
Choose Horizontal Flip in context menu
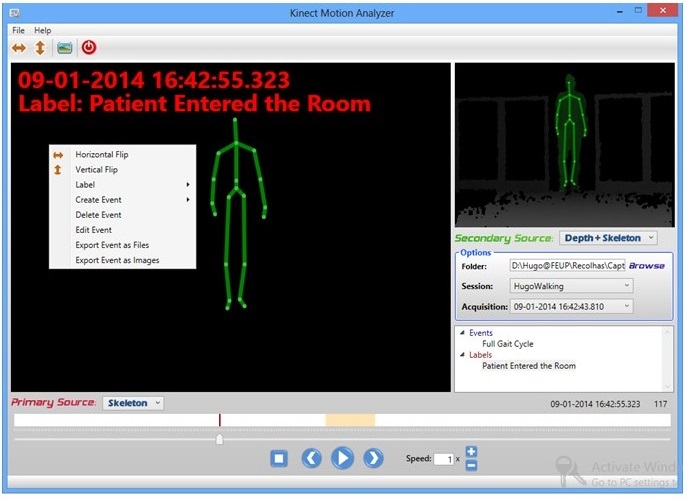coord(122,154)
